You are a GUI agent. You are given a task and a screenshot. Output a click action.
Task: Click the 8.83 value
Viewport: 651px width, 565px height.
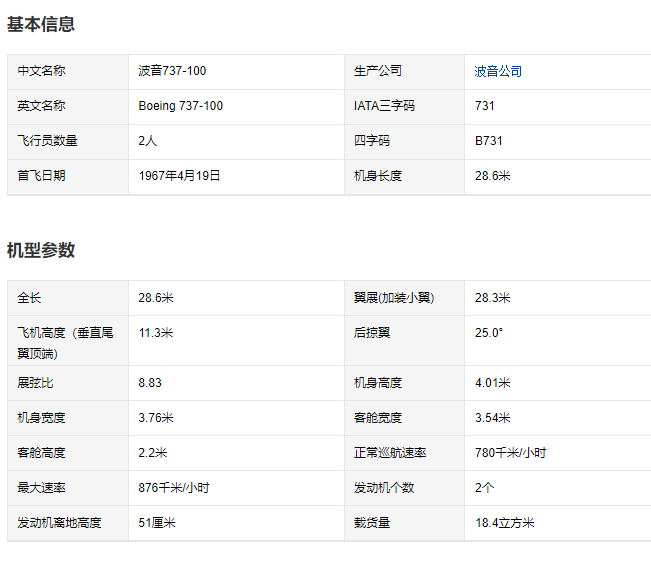(150, 383)
